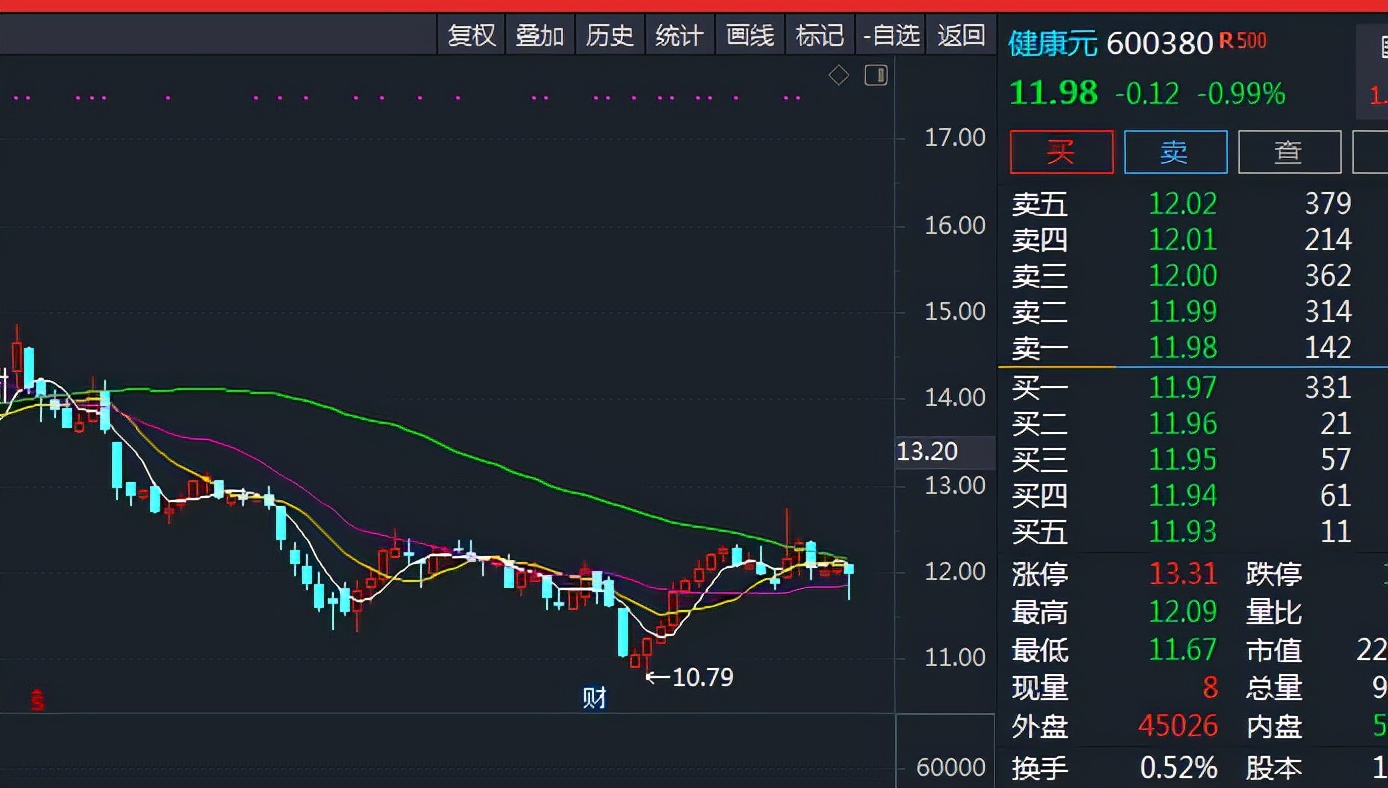Click the 查 query button
This screenshot has height=788, width=1388.
pos(1289,152)
